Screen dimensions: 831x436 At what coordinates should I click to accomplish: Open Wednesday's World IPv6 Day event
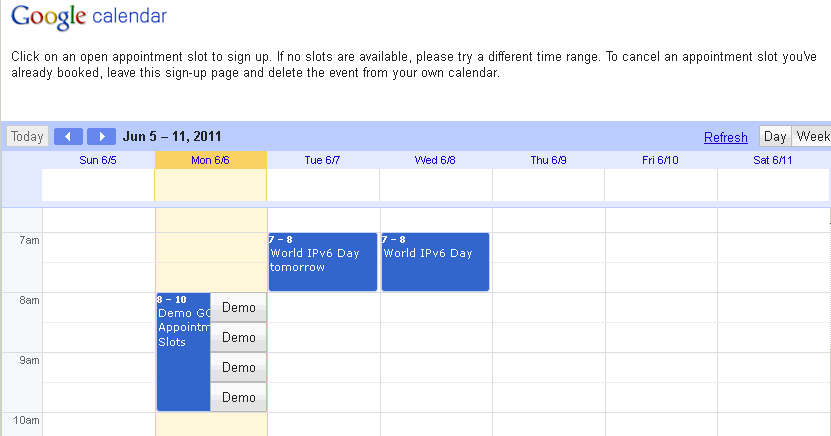tap(435, 262)
